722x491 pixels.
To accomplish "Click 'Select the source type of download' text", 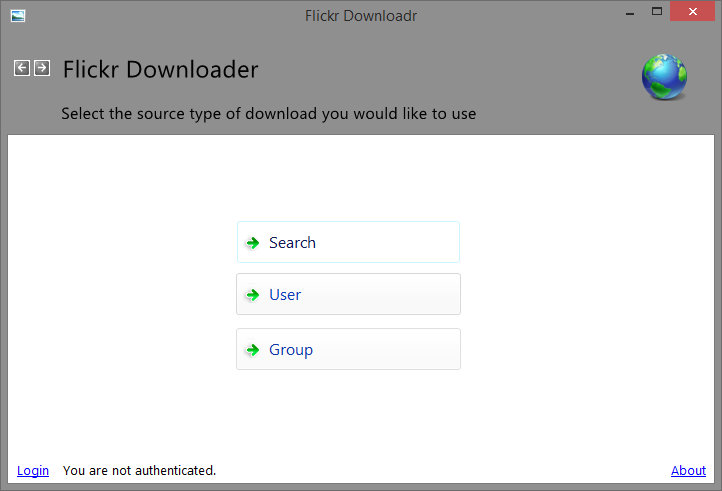I will click(190, 114).
